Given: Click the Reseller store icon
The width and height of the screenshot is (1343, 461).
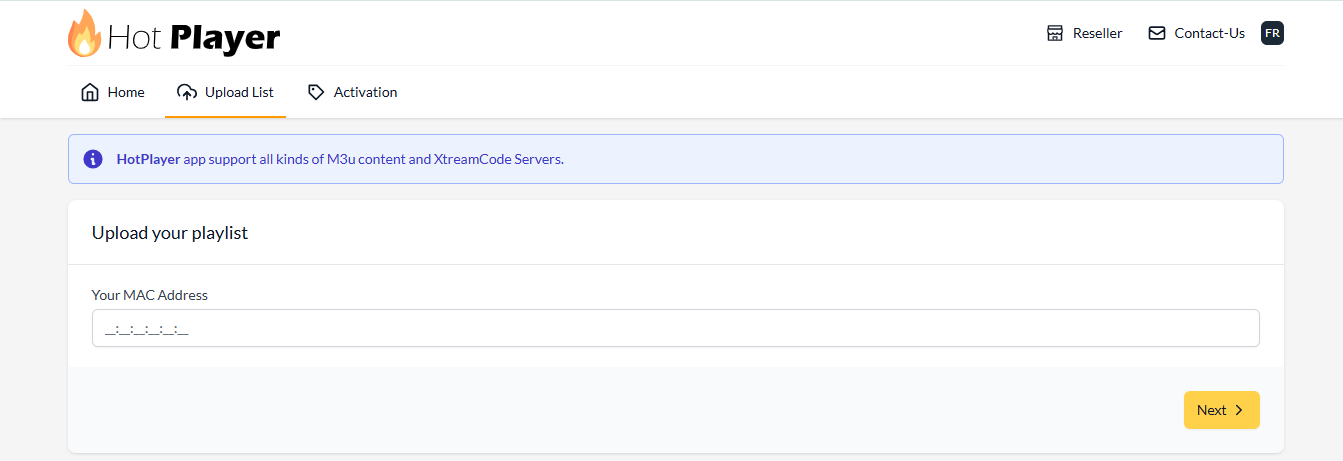Looking at the screenshot, I should (x=1055, y=33).
